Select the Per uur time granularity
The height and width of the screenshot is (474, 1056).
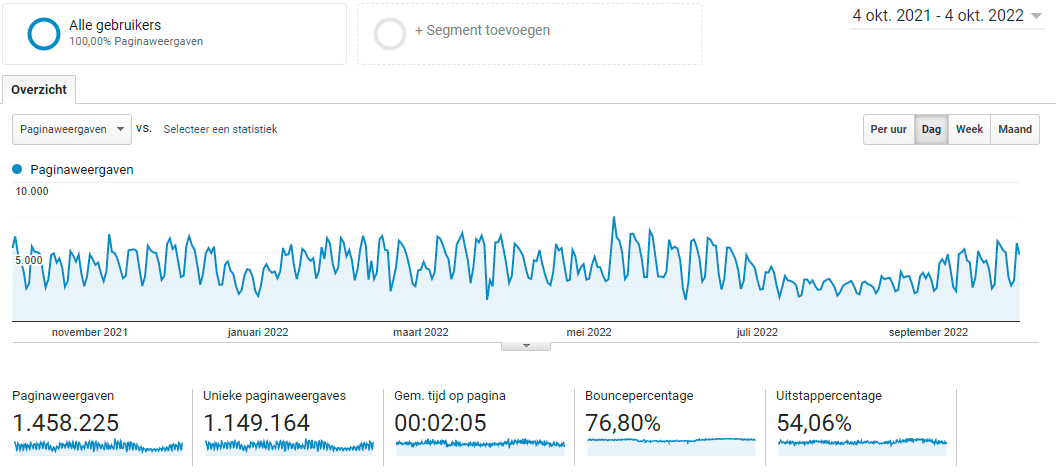[x=888, y=129]
